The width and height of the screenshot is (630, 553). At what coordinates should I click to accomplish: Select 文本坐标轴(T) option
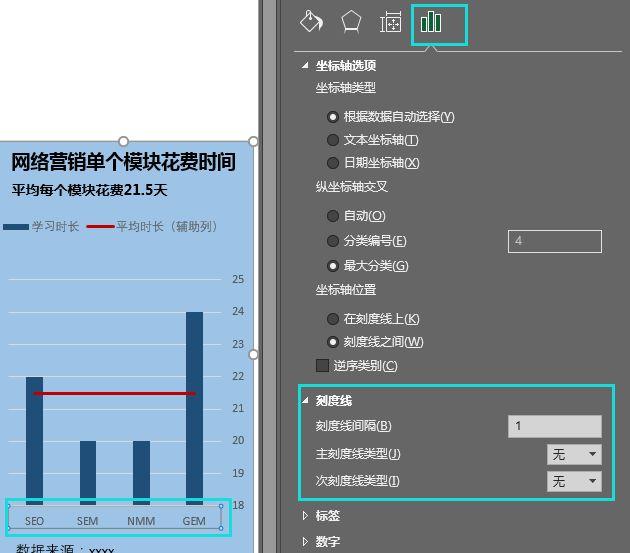point(373,140)
